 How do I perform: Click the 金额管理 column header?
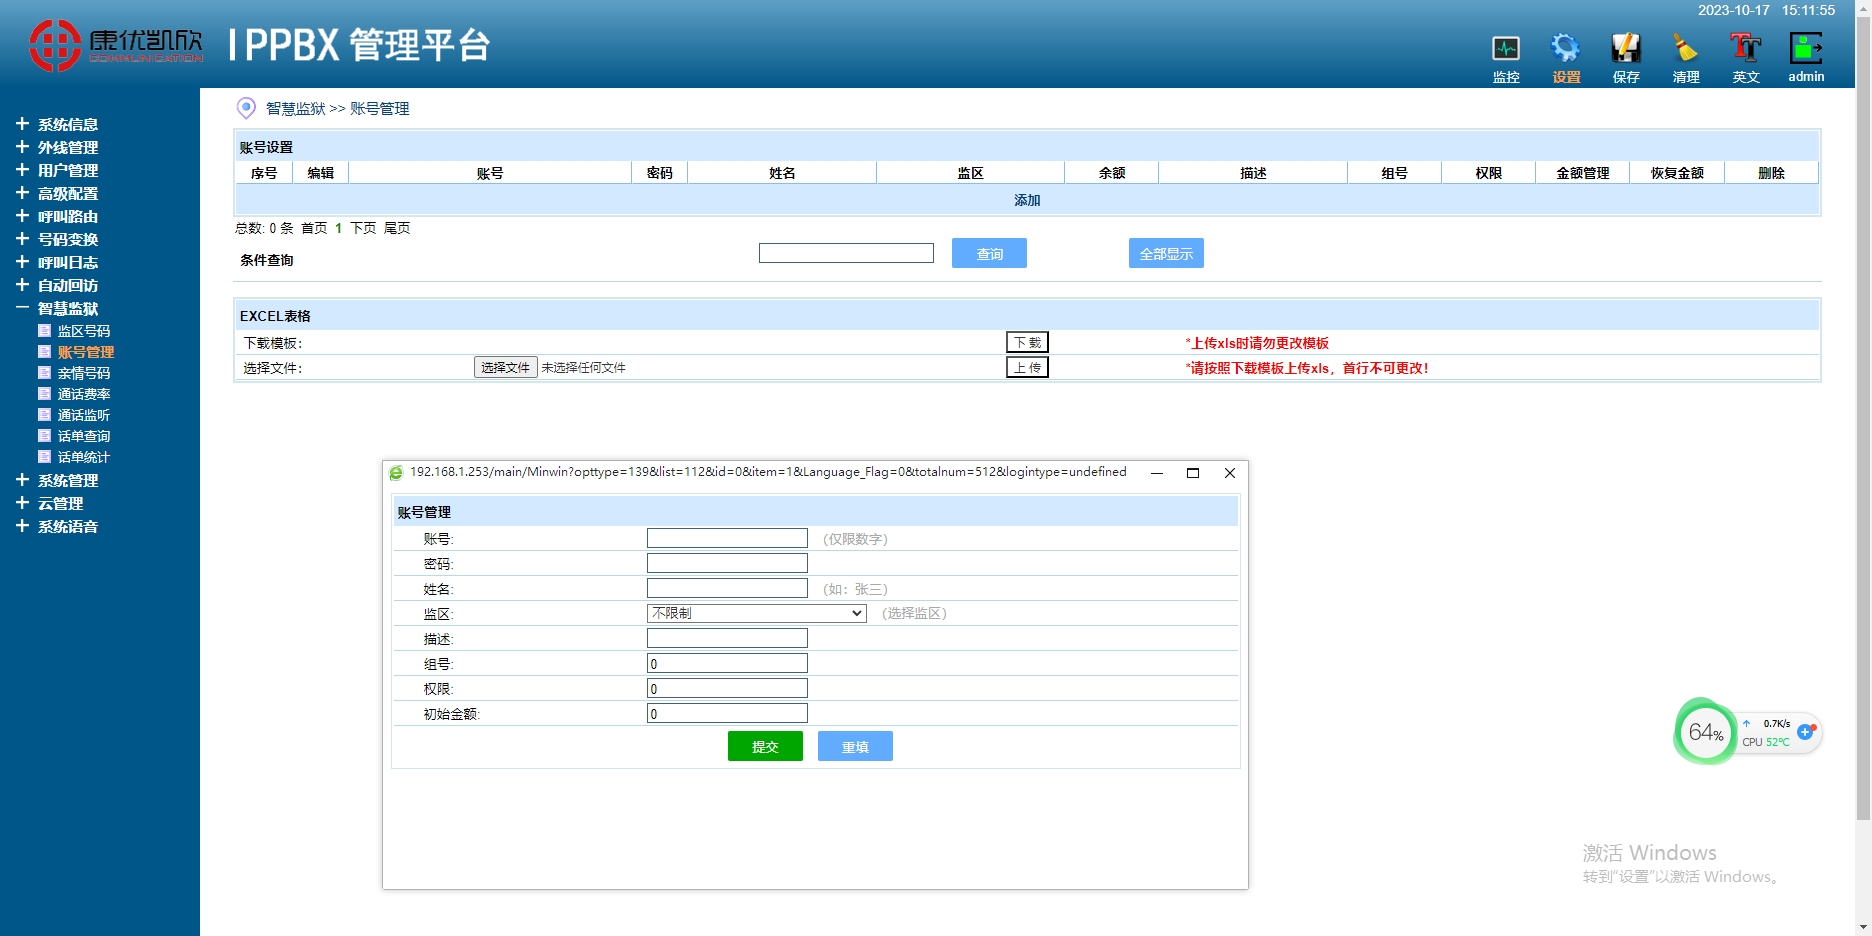click(x=1583, y=173)
